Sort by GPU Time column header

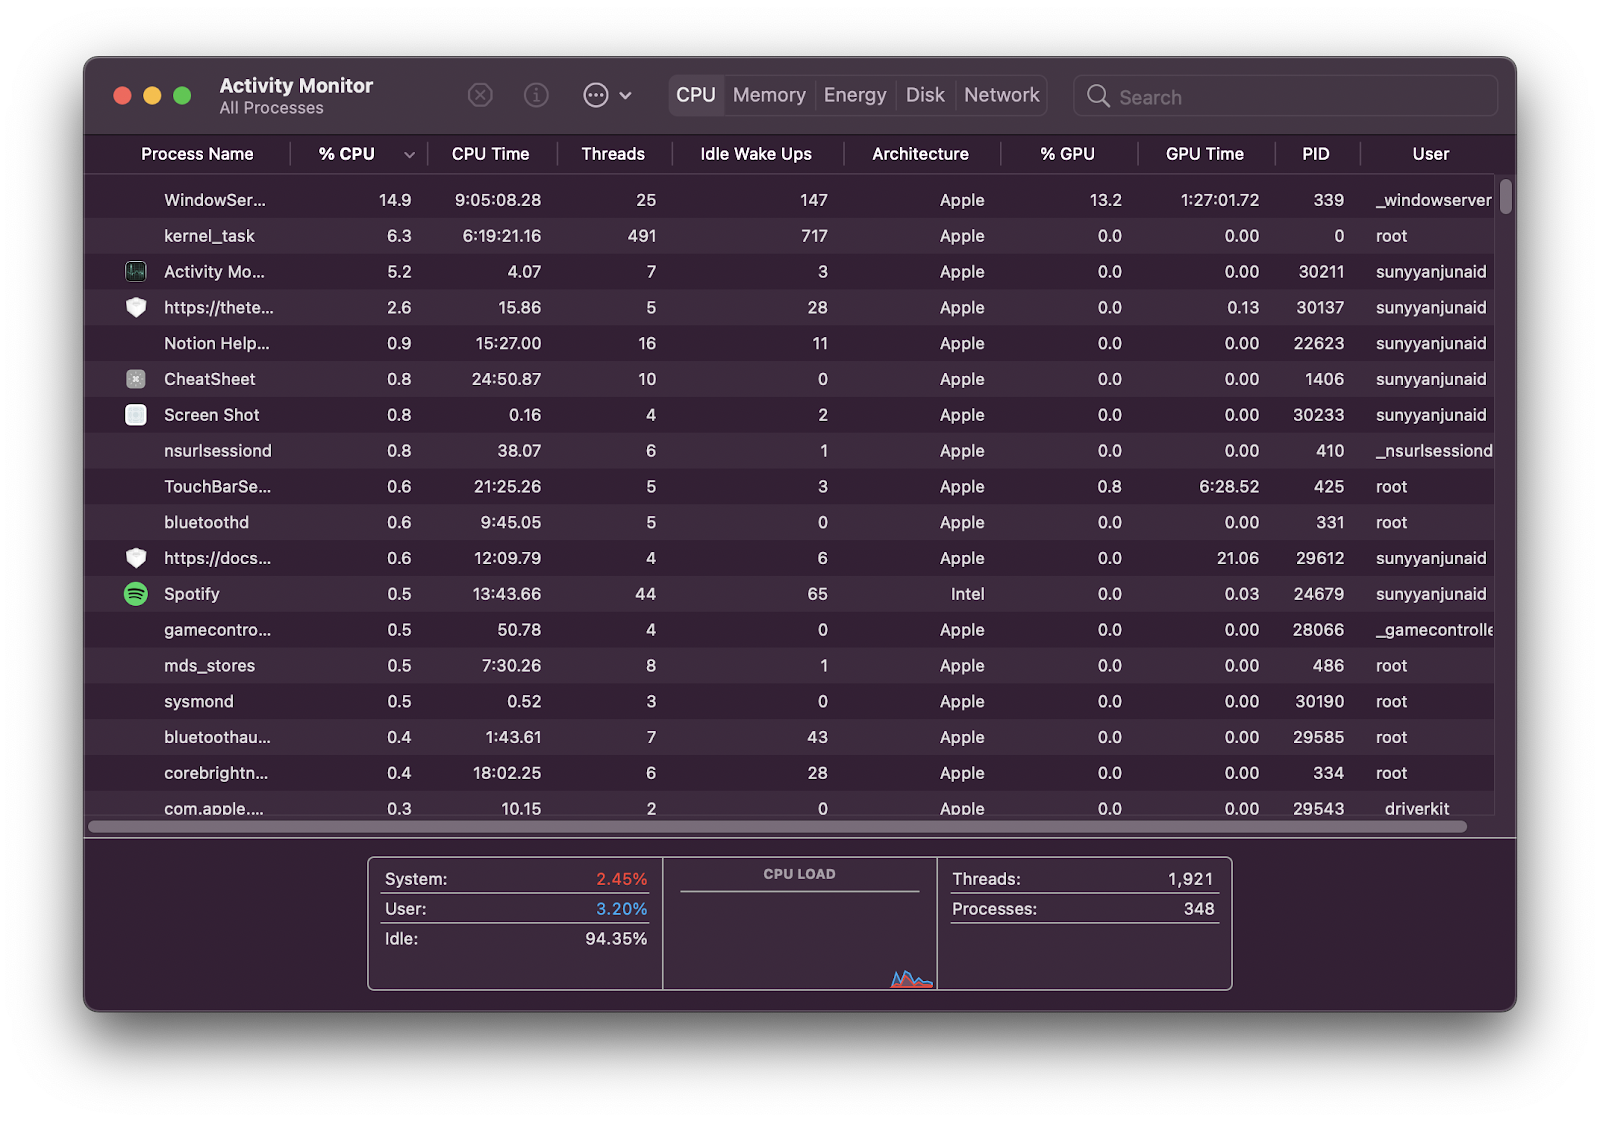tap(1205, 154)
